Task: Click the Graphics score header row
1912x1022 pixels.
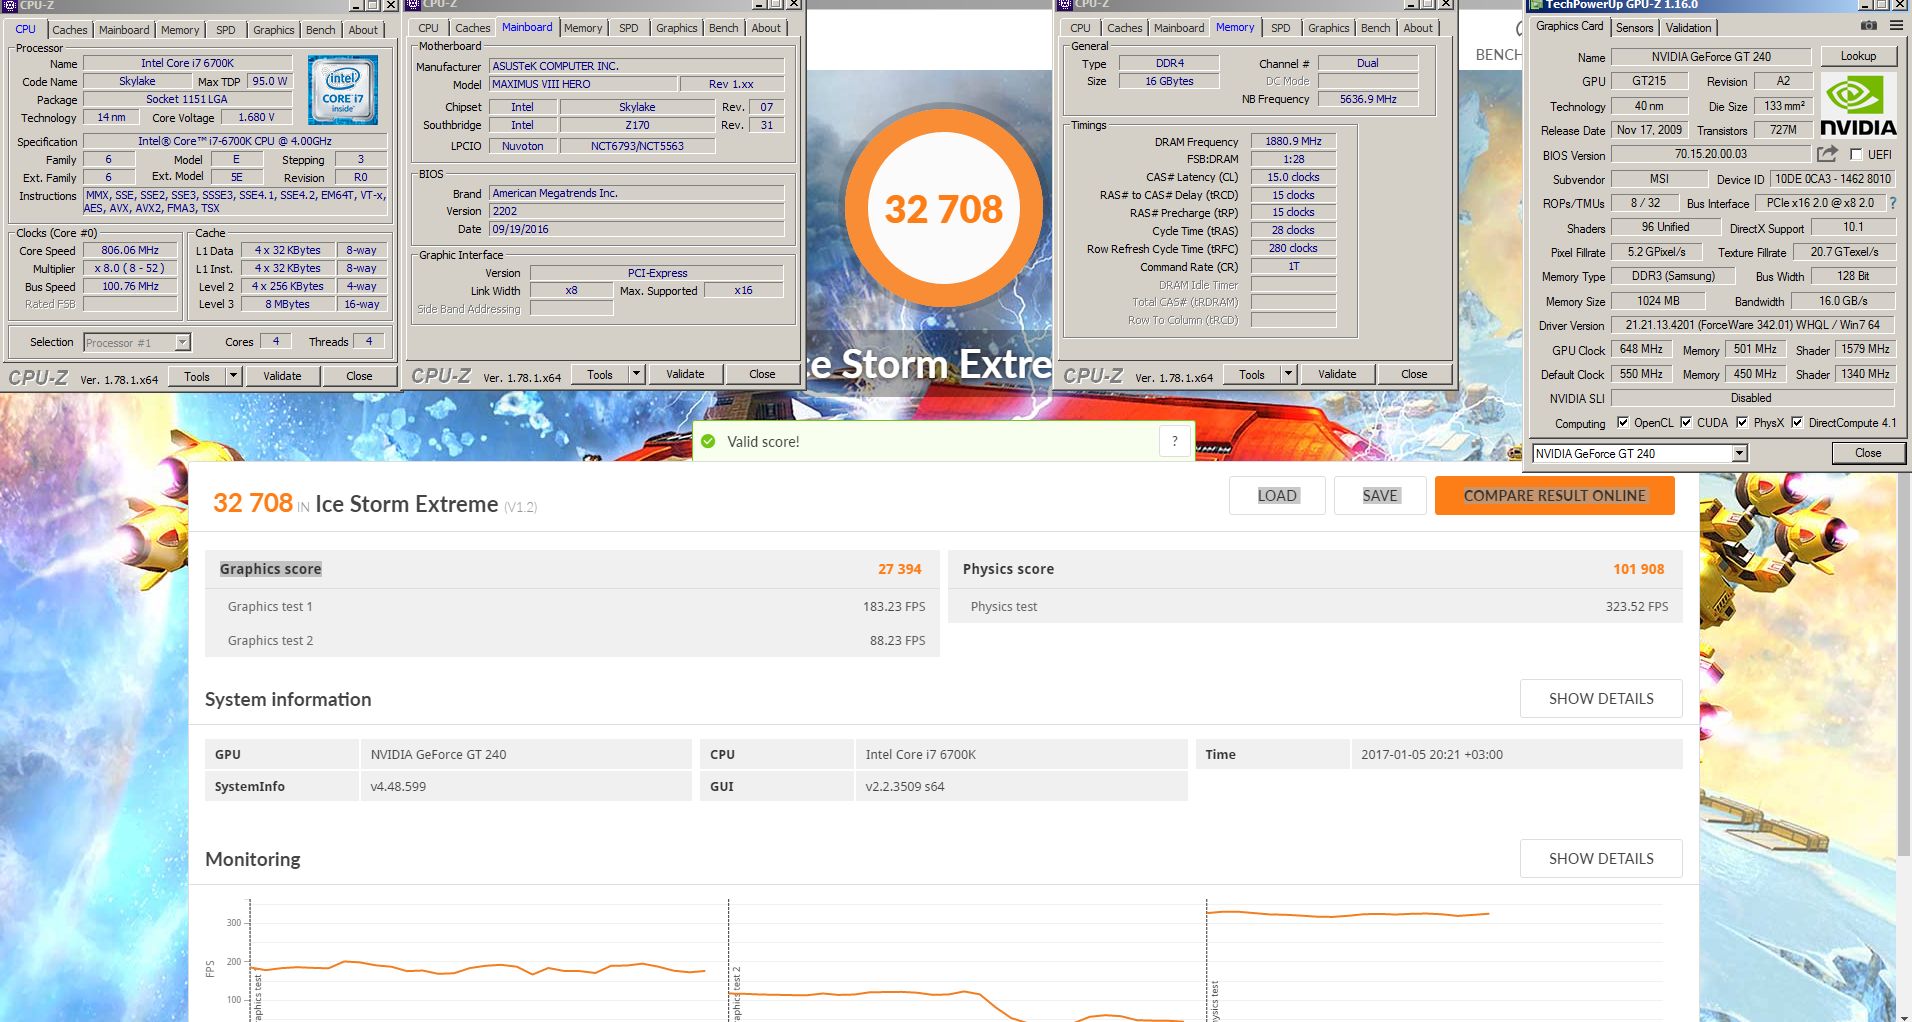Action: [572, 569]
